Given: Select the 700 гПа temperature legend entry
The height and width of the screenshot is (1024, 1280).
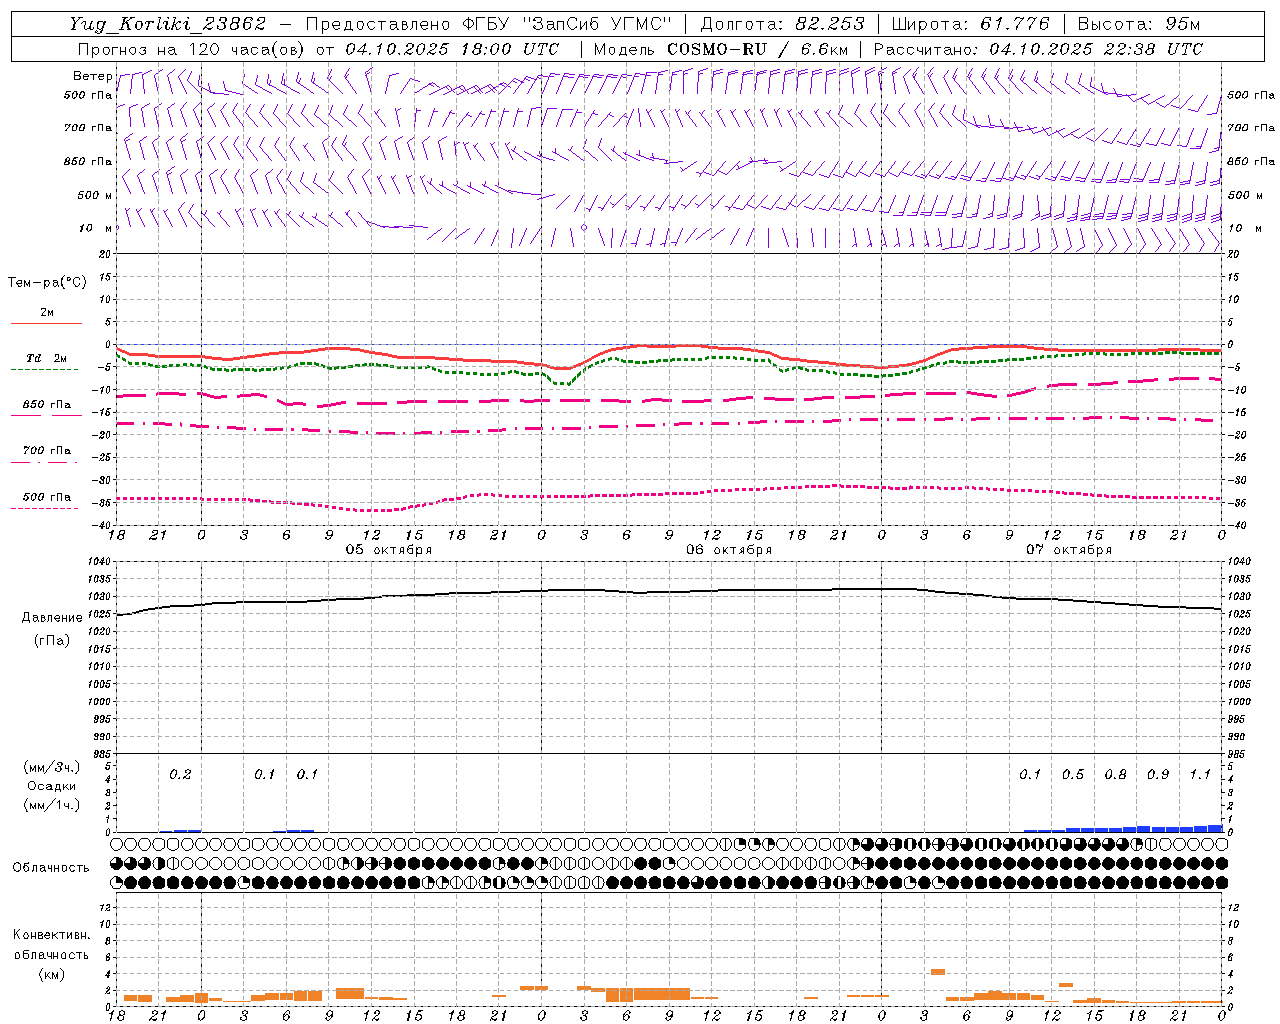Looking at the screenshot, I should pyautogui.click(x=46, y=451).
